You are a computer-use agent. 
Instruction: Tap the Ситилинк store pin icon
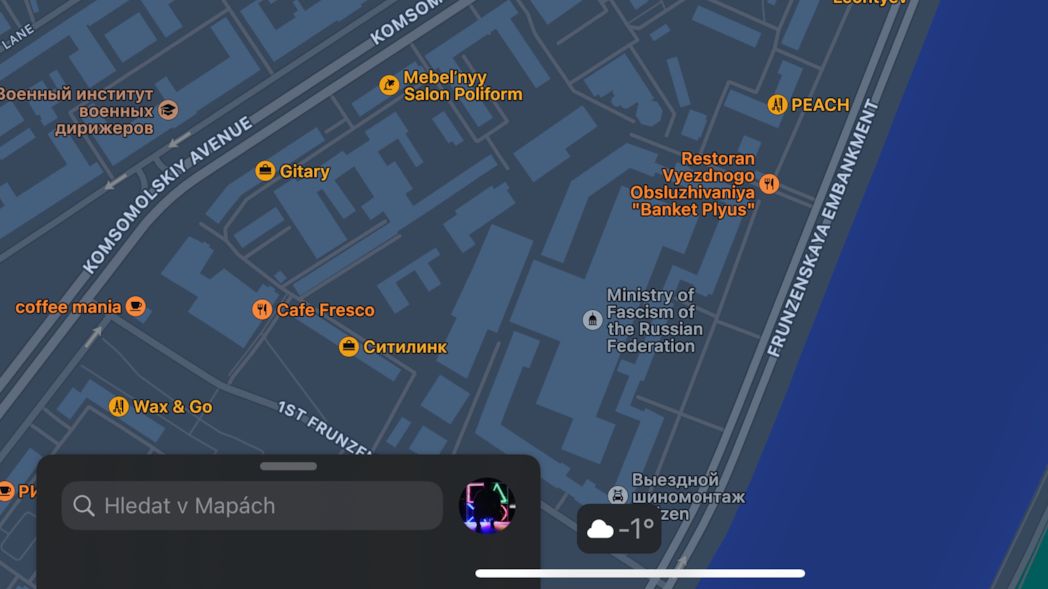coord(348,346)
